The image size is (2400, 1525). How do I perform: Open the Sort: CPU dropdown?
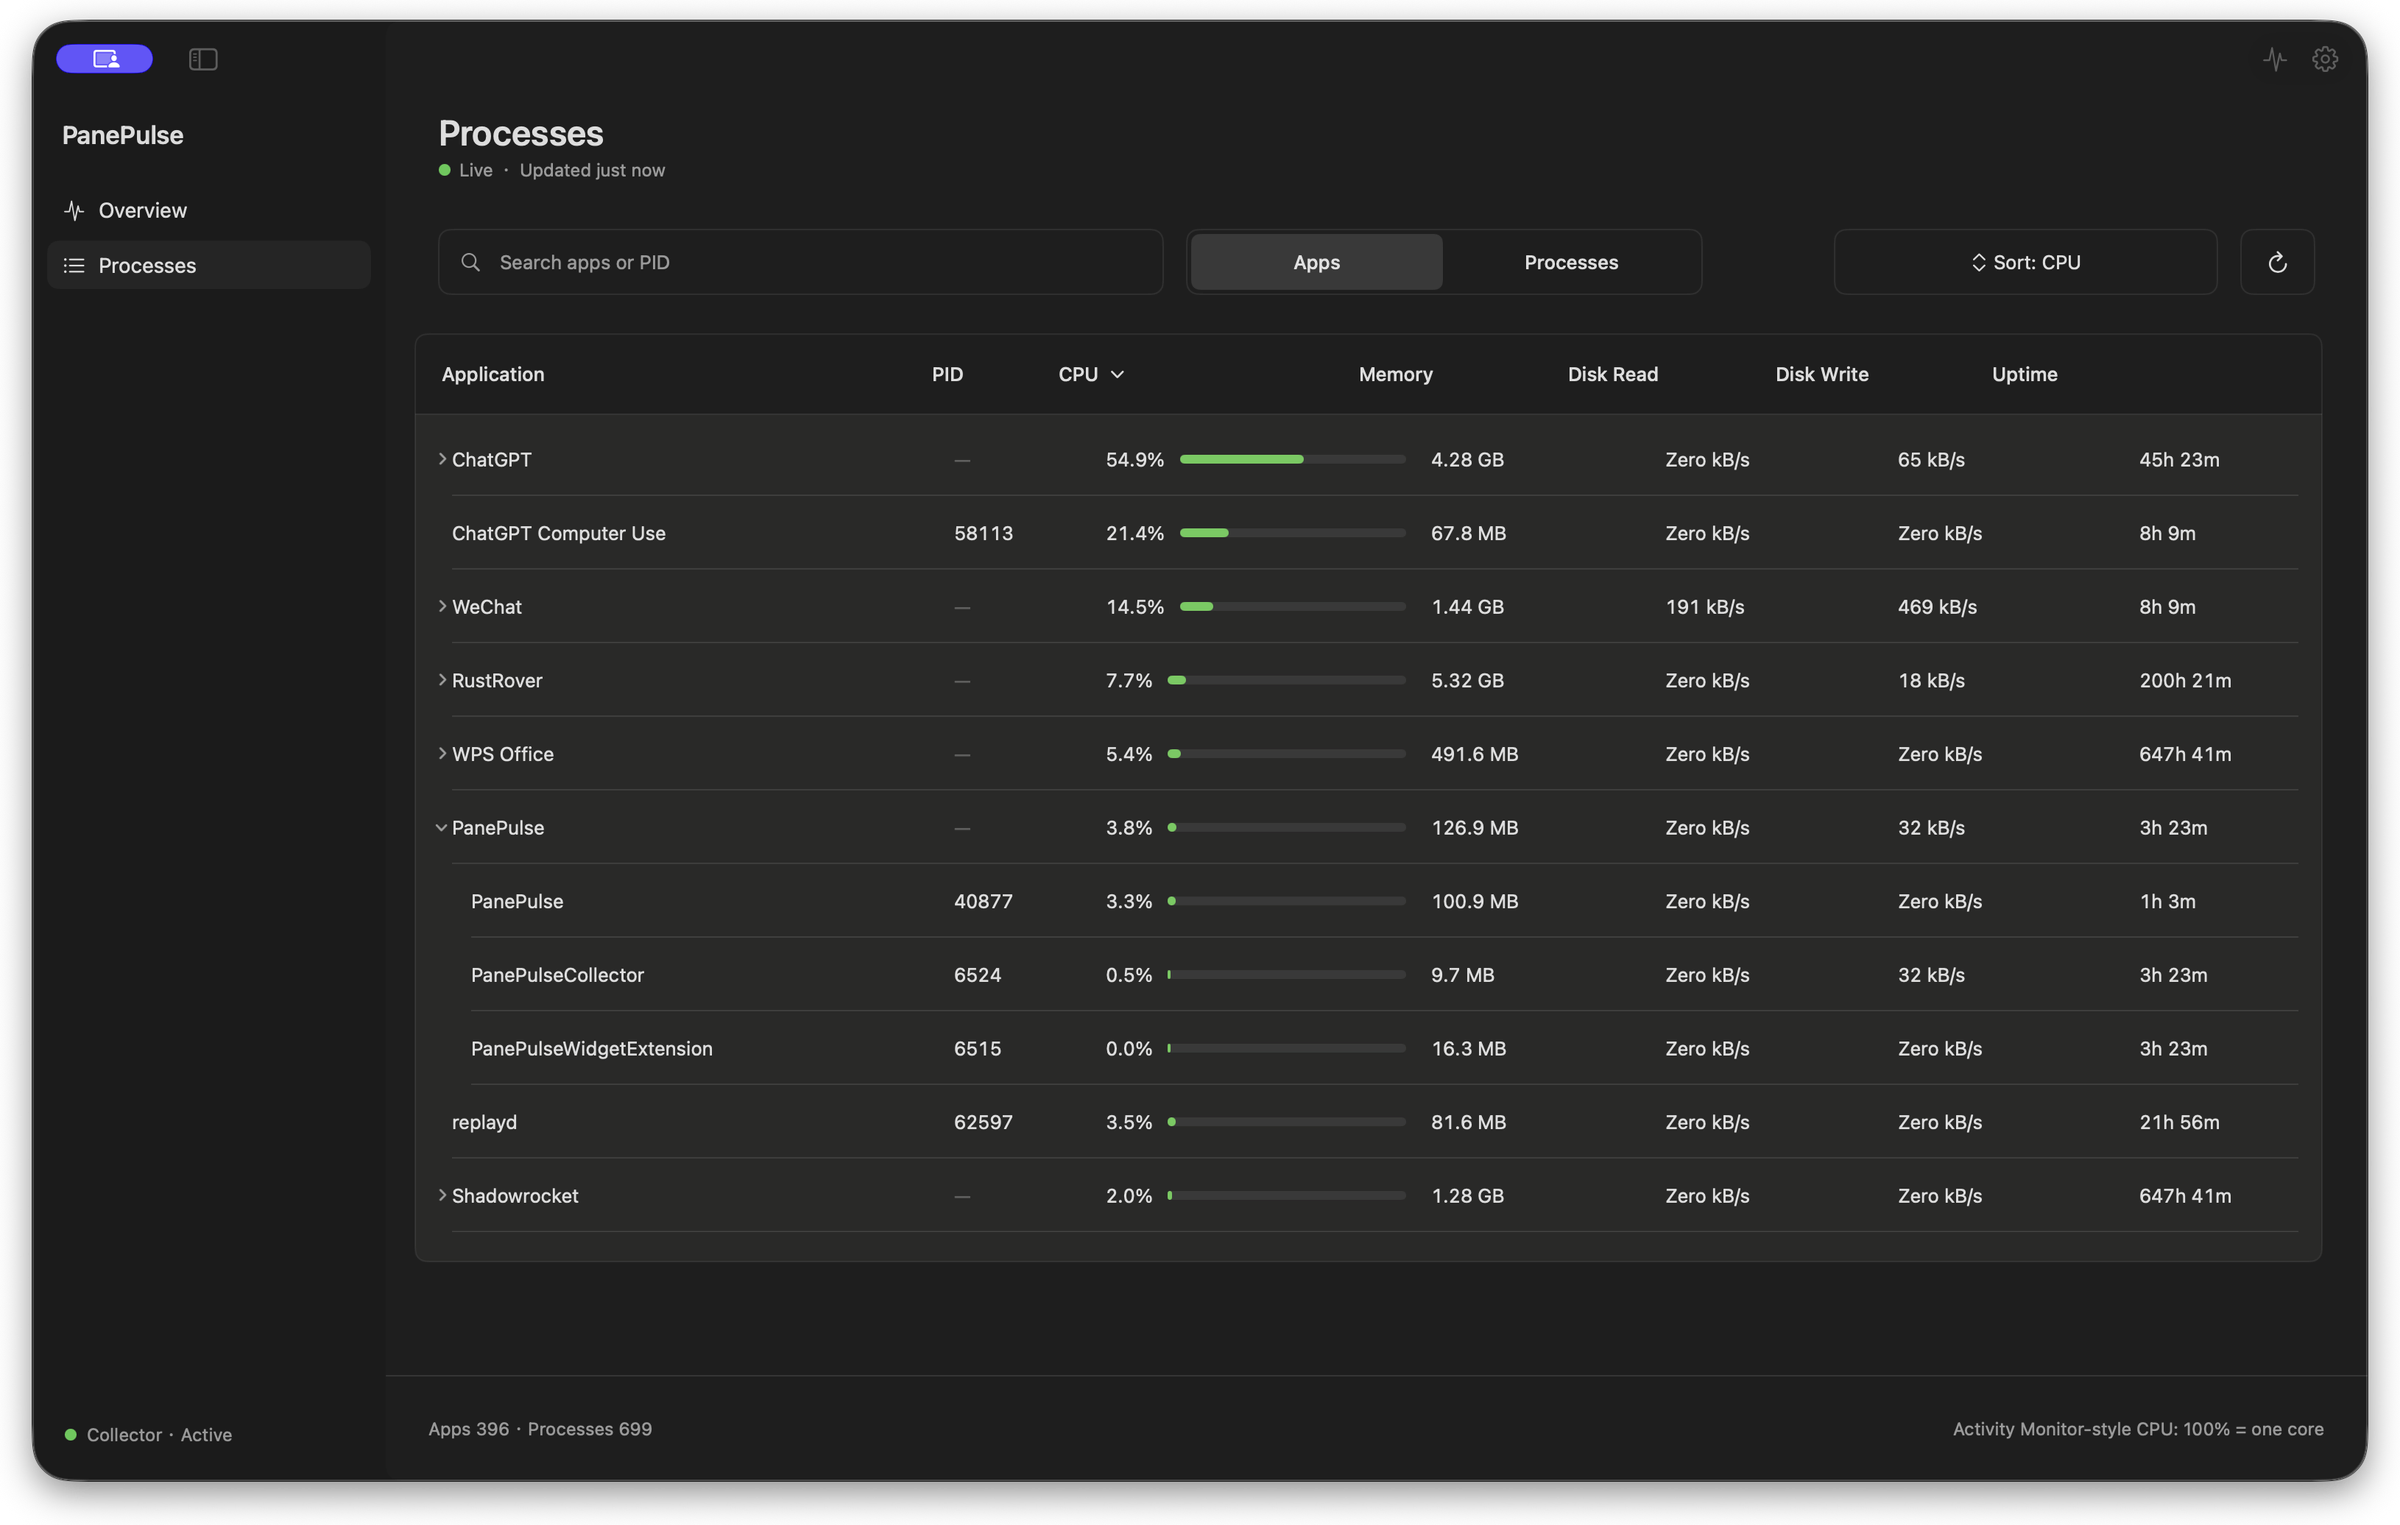click(2025, 262)
